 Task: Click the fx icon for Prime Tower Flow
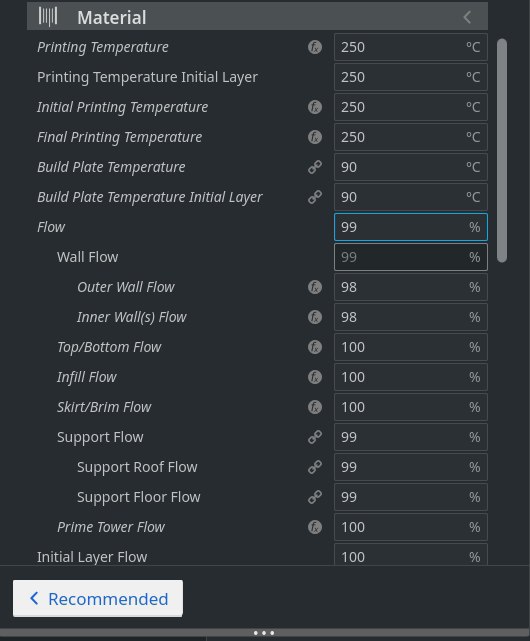pos(314,527)
